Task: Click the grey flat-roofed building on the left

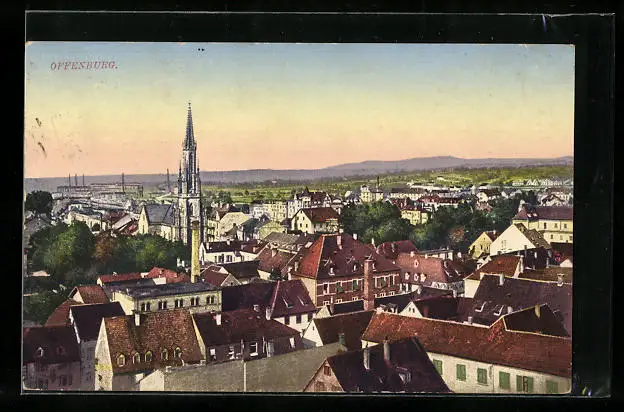Action: [167, 296]
